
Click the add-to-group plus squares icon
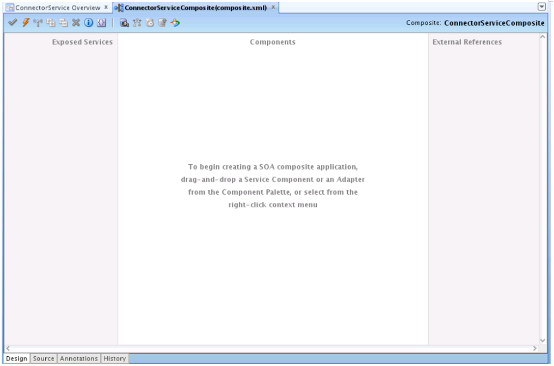(51, 23)
